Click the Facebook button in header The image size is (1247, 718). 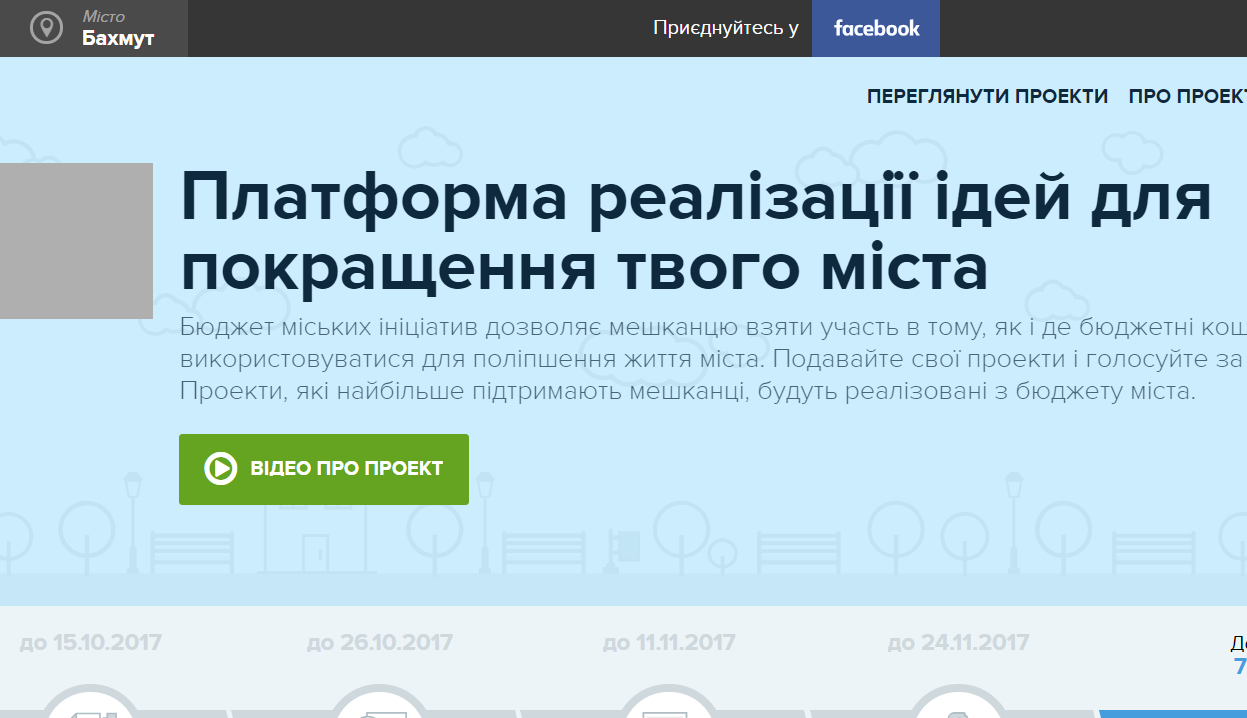tap(876, 28)
